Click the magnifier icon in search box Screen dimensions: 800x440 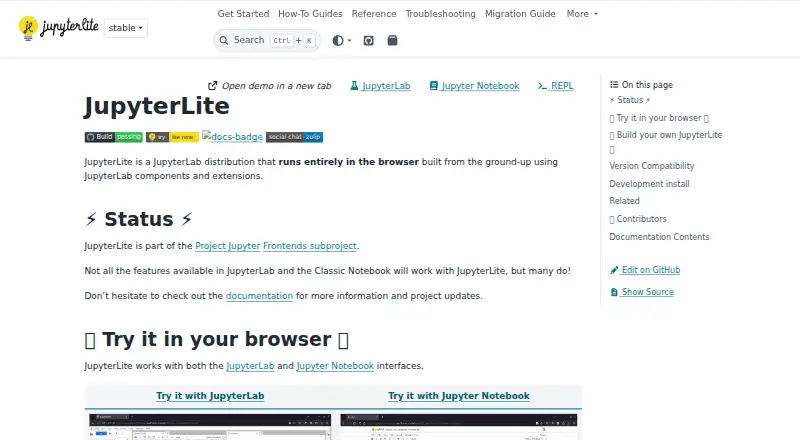(x=223, y=40)
